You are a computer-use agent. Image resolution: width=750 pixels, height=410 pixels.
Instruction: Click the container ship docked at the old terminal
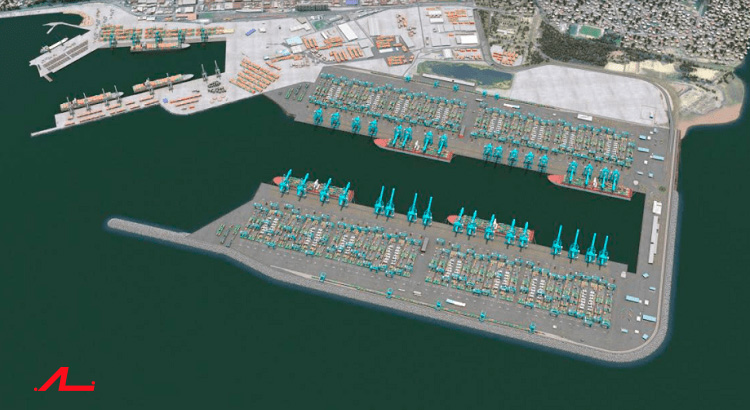(x=160, y=47)
